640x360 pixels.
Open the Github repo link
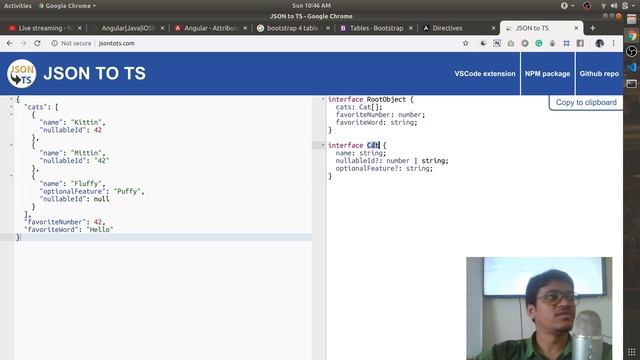coord(599,74)
